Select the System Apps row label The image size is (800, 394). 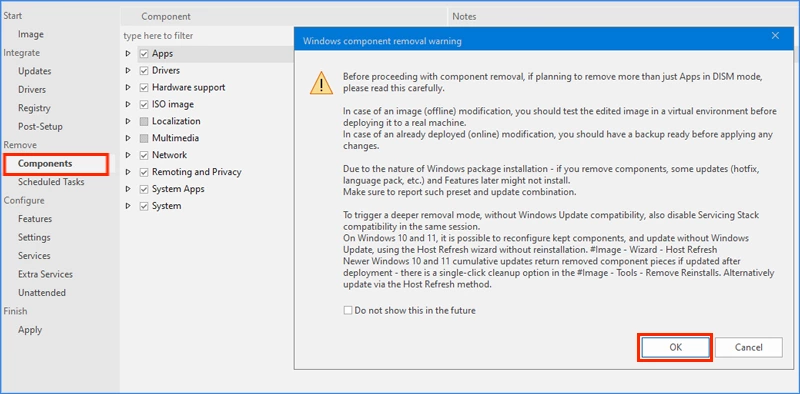(x=178, y=189)
